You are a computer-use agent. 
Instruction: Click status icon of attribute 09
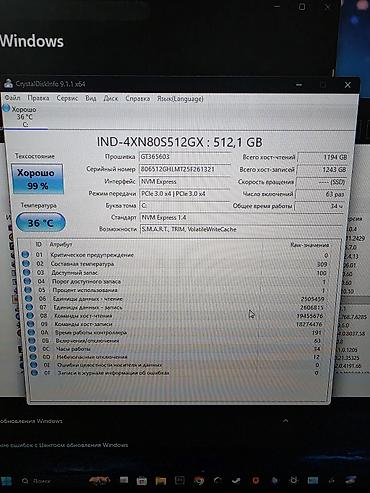(x=31, y=324)
